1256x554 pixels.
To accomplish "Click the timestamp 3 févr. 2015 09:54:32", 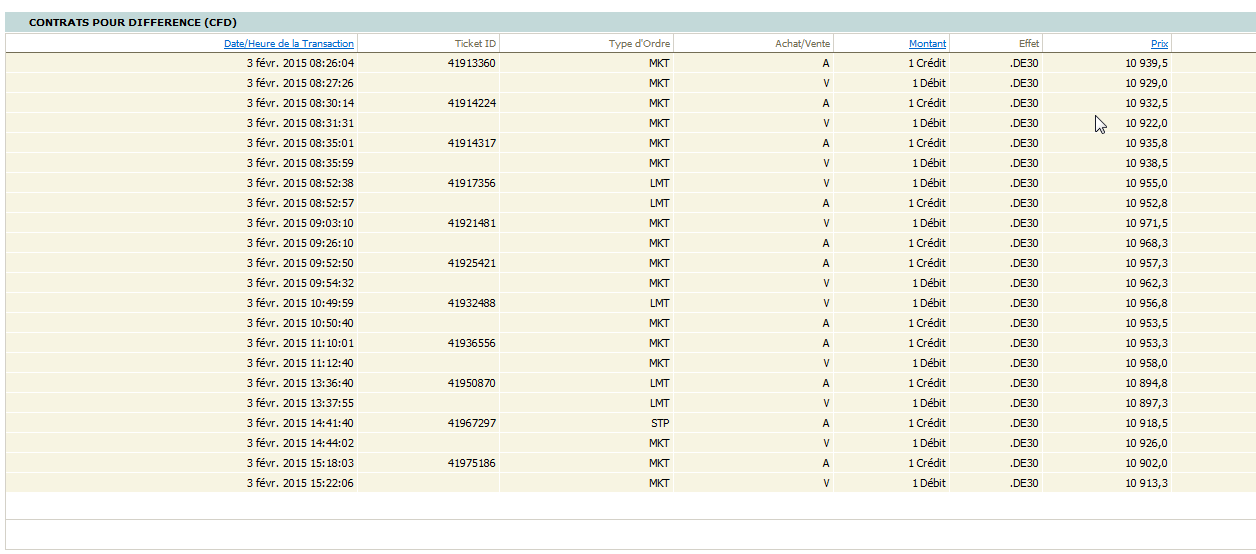I will click(x=300, y=283).
